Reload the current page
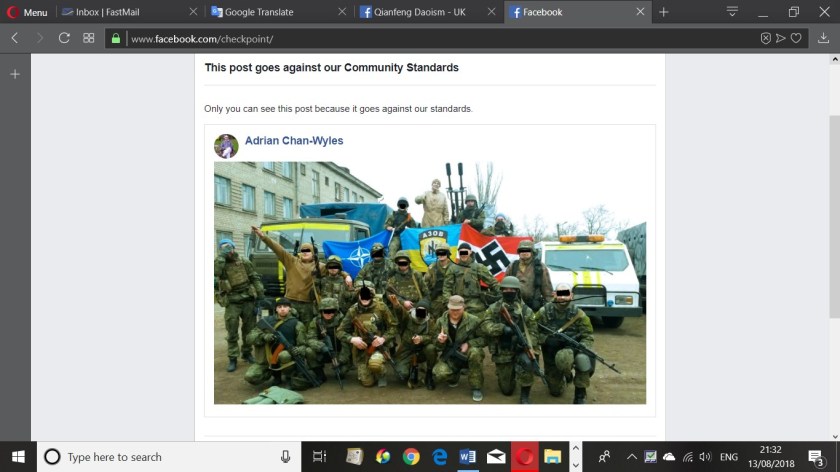The image size is (840, 472). 64,38
